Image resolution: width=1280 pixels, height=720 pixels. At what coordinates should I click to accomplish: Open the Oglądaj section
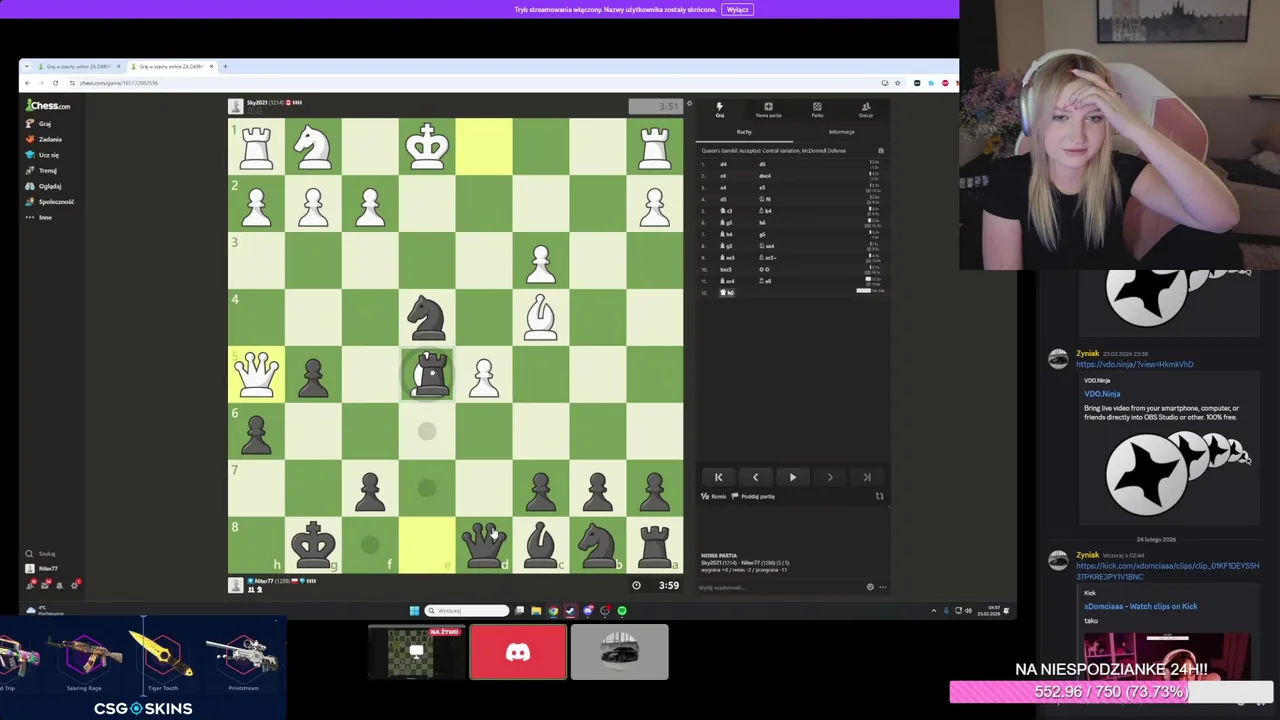coord(43,186)
